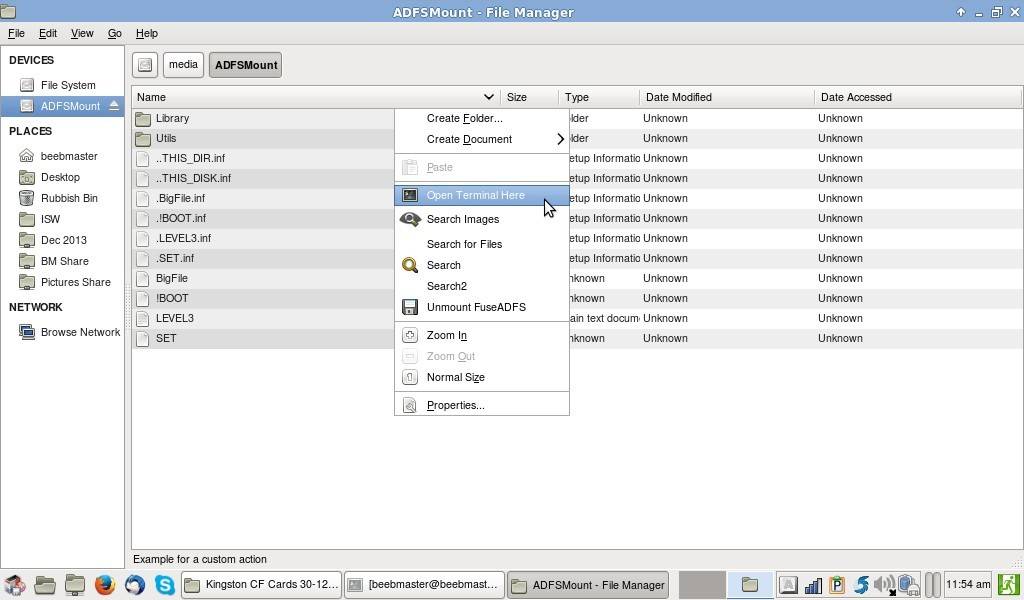Click the Open Terminal Here icon

410,195
